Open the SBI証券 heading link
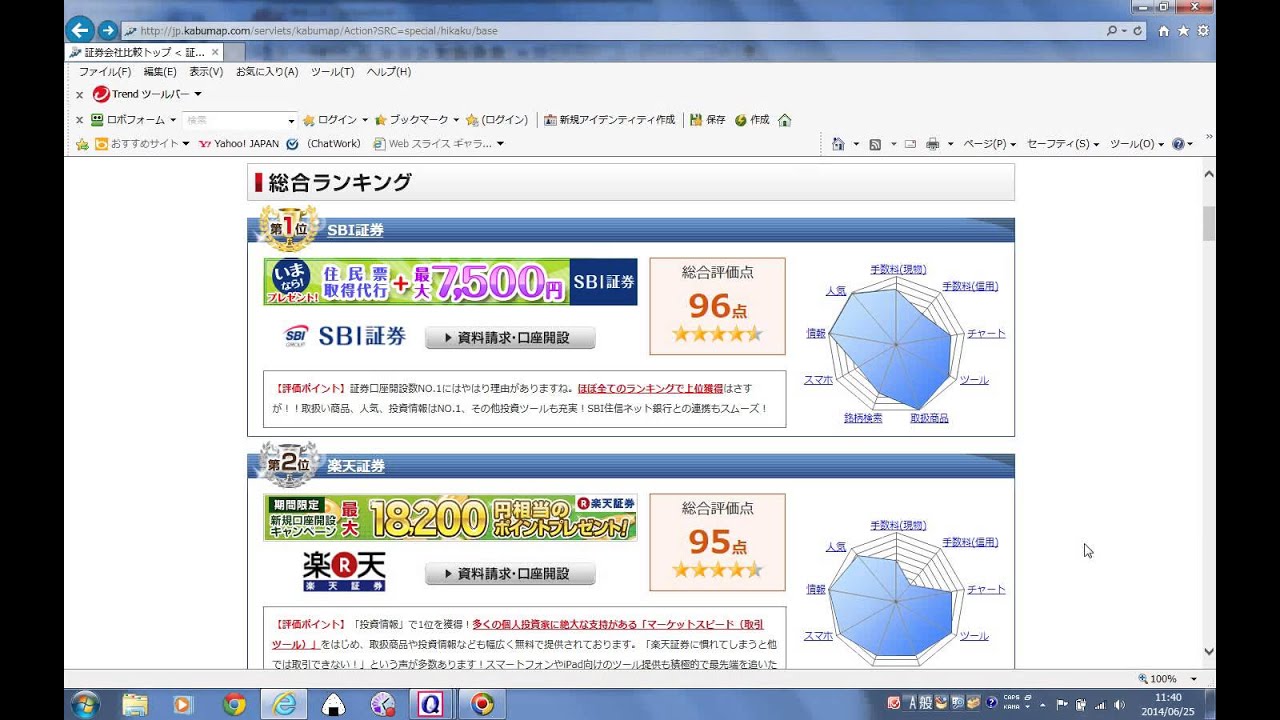 click(355, 230)
